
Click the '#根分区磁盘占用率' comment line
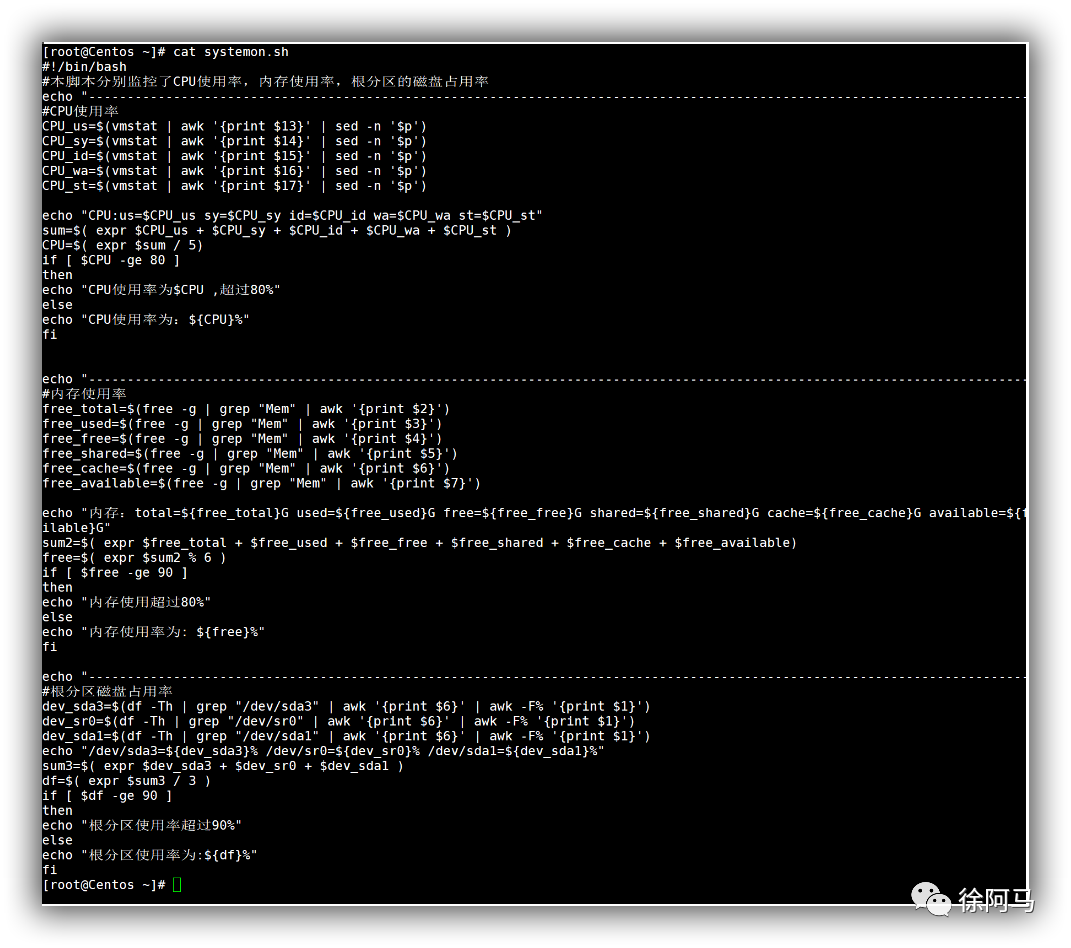108,691
